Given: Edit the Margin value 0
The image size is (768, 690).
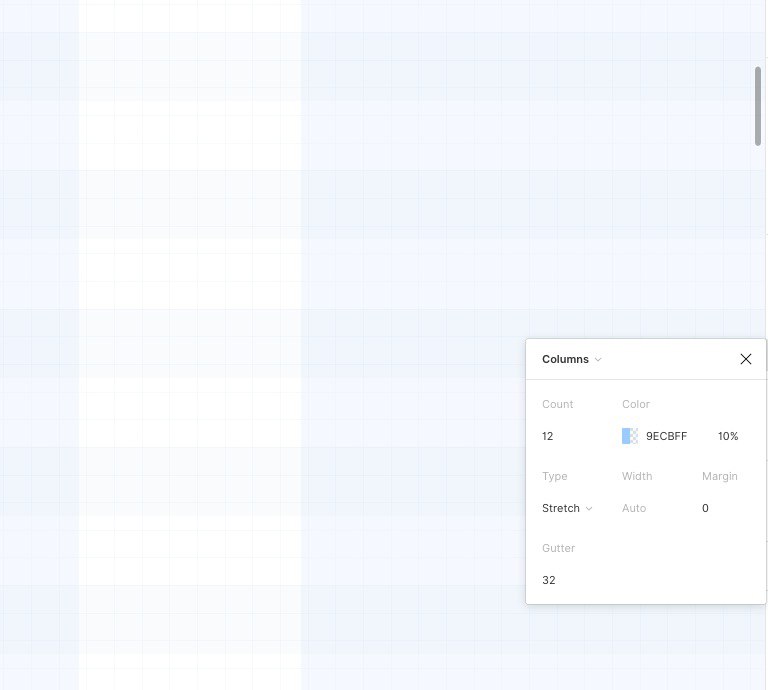Looking at the screenshot, I should coord(705,508).
